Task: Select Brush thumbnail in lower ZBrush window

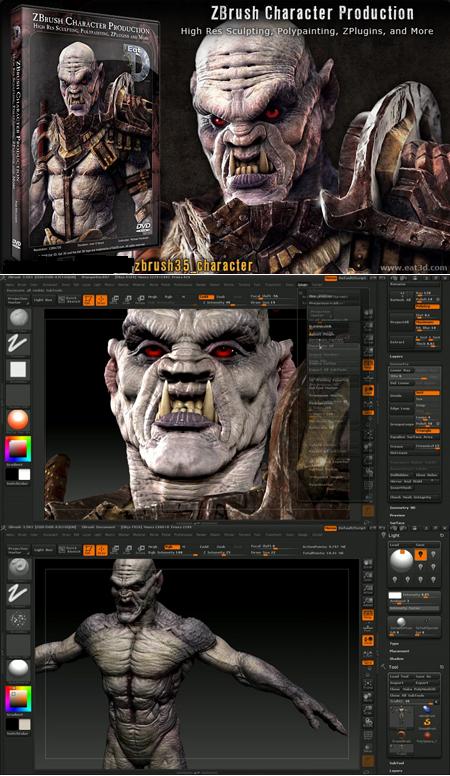Action: tap(18, 569)
